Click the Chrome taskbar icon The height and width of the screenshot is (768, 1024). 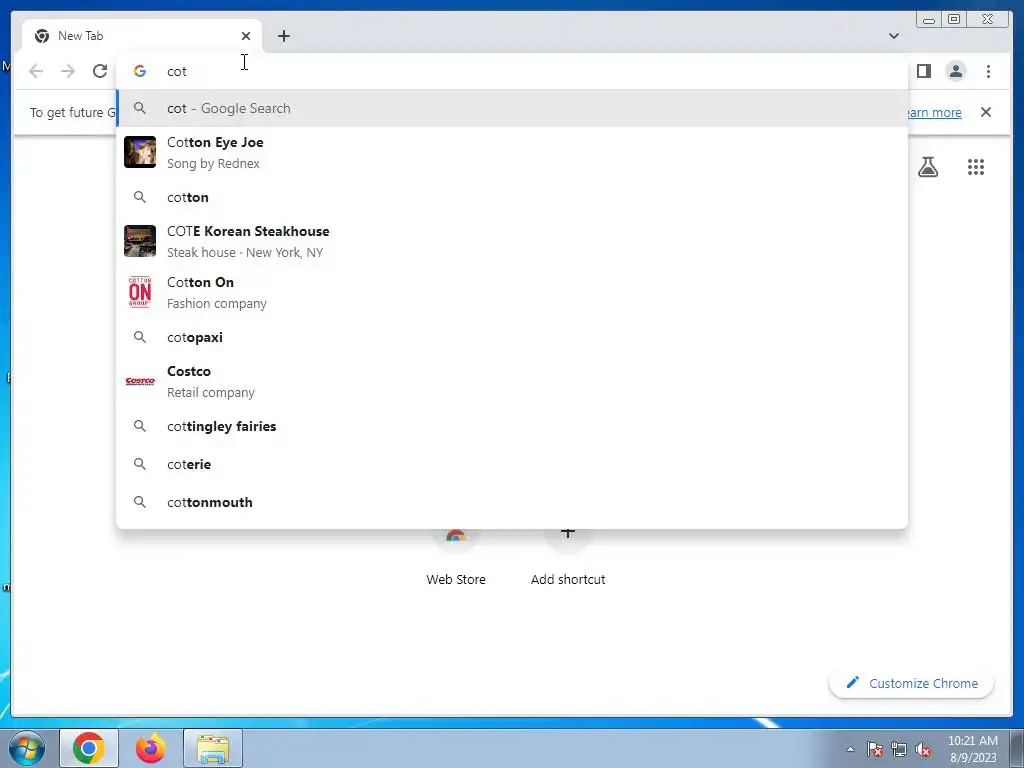[x=89, y=748]
